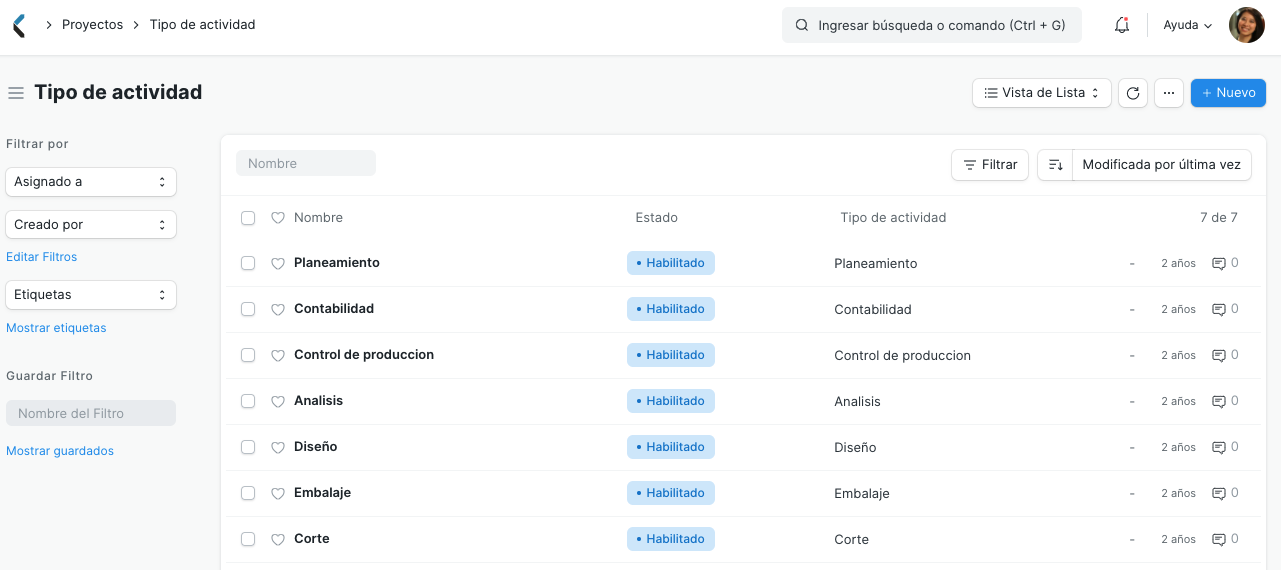Image resolution: width=1281 pixels, height=570 pixels.
Task: Click Mostrar guardados link
Action: (60, 451)
